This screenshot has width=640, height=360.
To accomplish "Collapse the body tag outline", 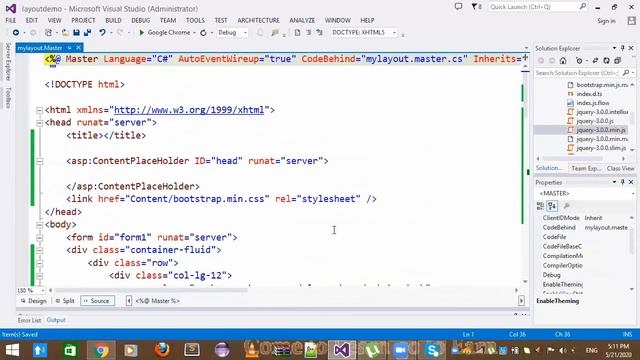I will pos(39,225).
